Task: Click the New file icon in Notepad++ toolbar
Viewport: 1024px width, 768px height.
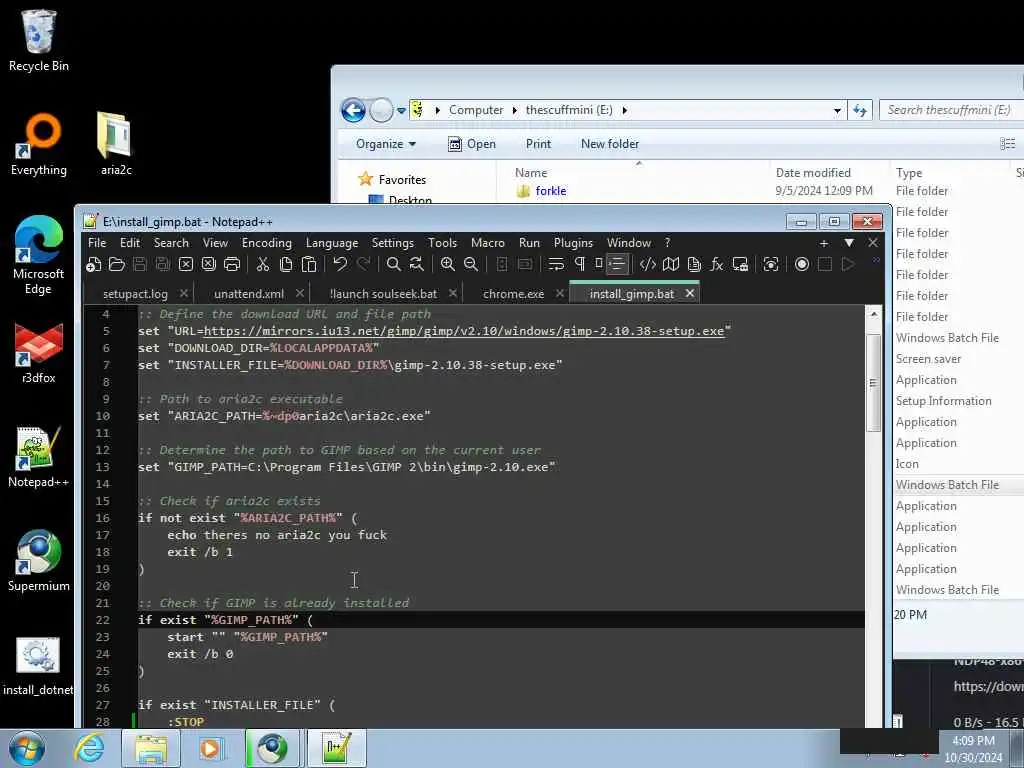Action: tap(94, 264)
